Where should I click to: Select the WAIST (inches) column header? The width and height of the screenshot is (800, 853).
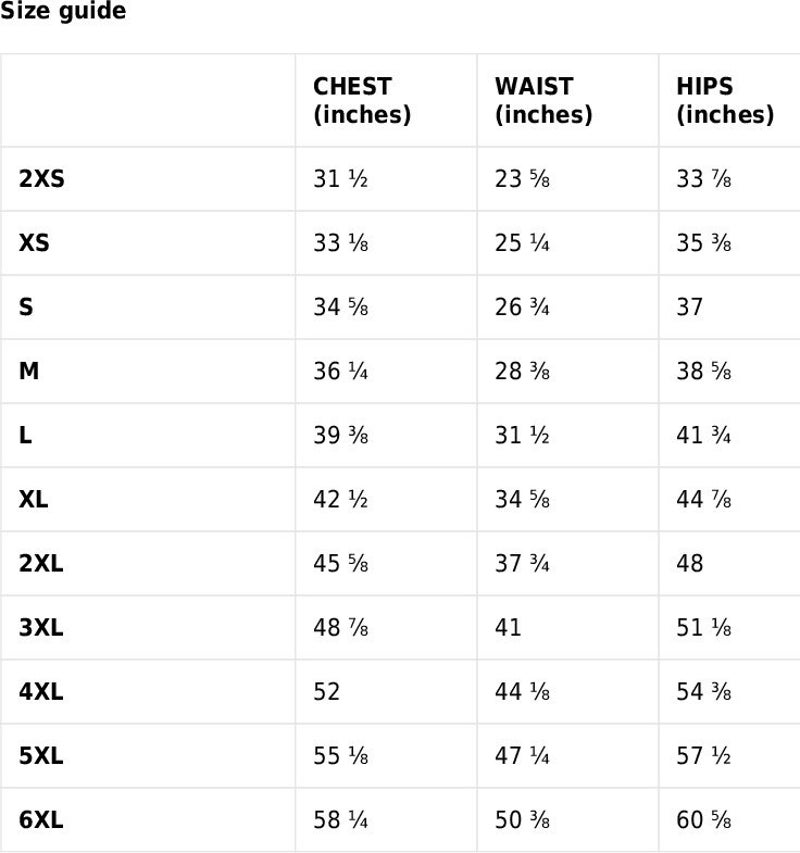click(x=543, y=101)
